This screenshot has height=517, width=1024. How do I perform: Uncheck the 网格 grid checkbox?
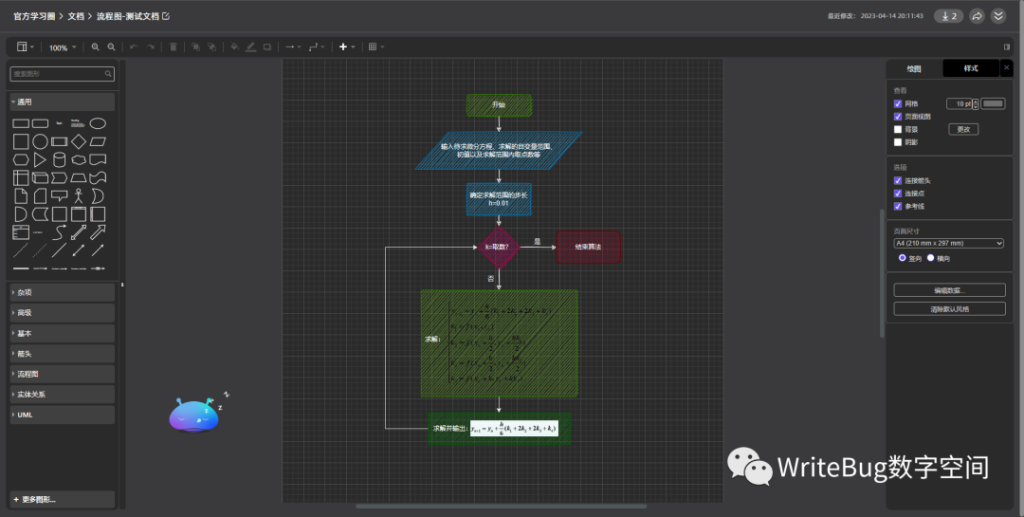pyautogui.click(x=898, y=103)
